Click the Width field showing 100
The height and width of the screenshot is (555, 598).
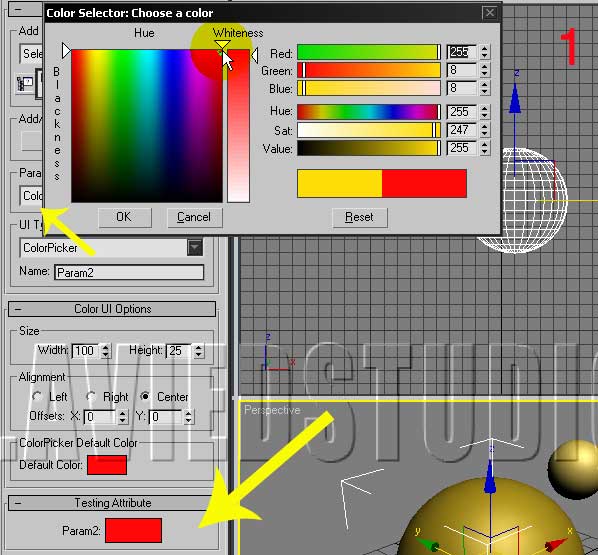pos(86,351)
